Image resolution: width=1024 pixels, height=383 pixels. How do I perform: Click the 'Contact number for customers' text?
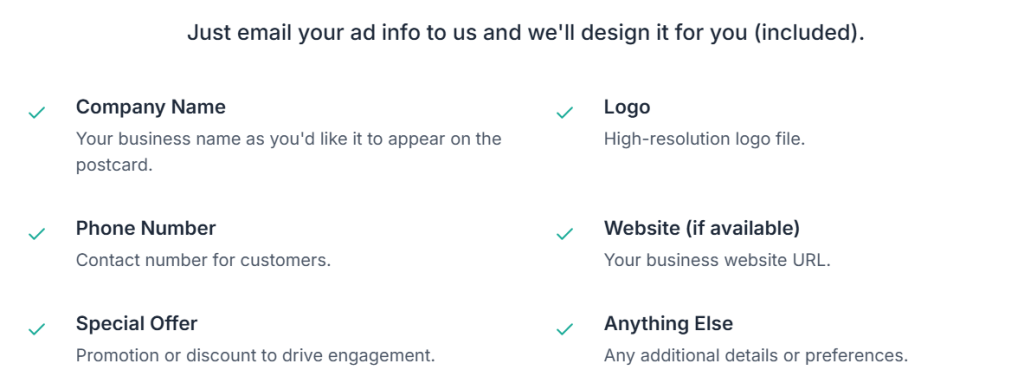coord(203,260)
